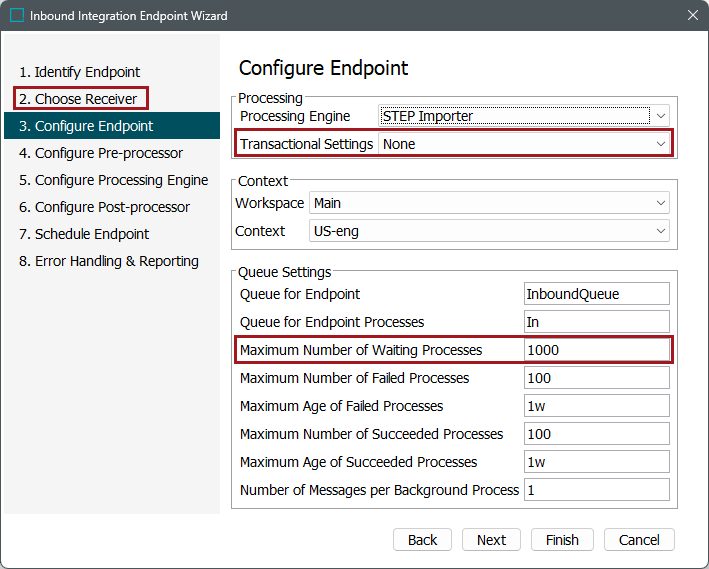Screen dimensions: 709x569
Task: Click the wizard window icon in title bar
Action: 17,16
